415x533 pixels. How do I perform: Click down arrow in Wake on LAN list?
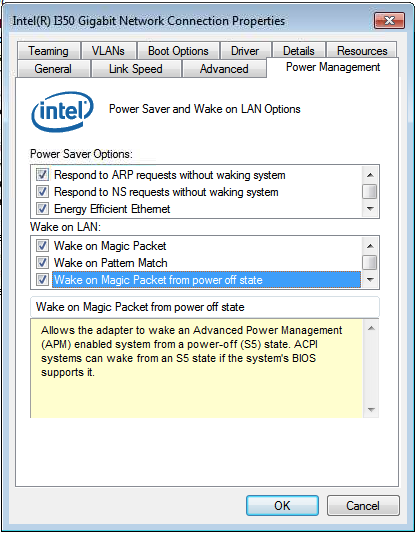(x=370, y=280)
